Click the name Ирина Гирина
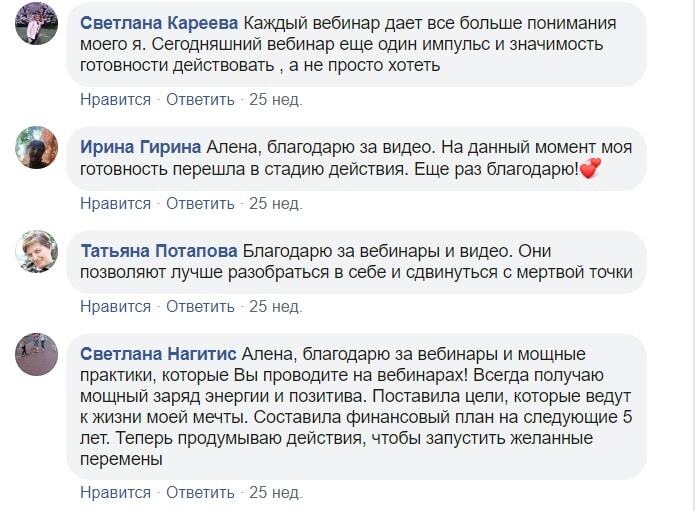Viewport: 695px width, 511px height. pos(140,147)
